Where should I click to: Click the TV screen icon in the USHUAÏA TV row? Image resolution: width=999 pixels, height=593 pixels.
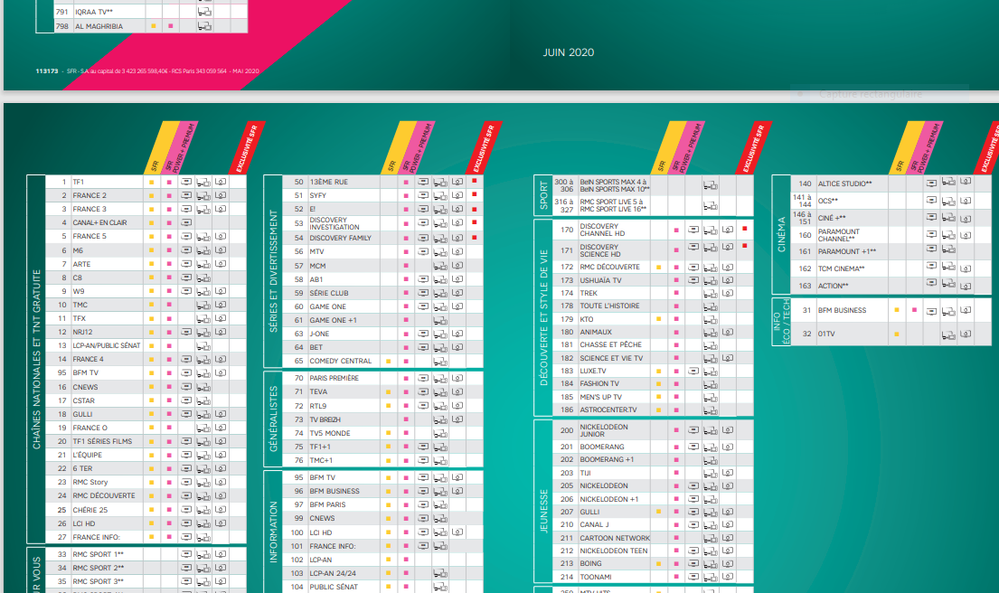(x=694, y=280)
